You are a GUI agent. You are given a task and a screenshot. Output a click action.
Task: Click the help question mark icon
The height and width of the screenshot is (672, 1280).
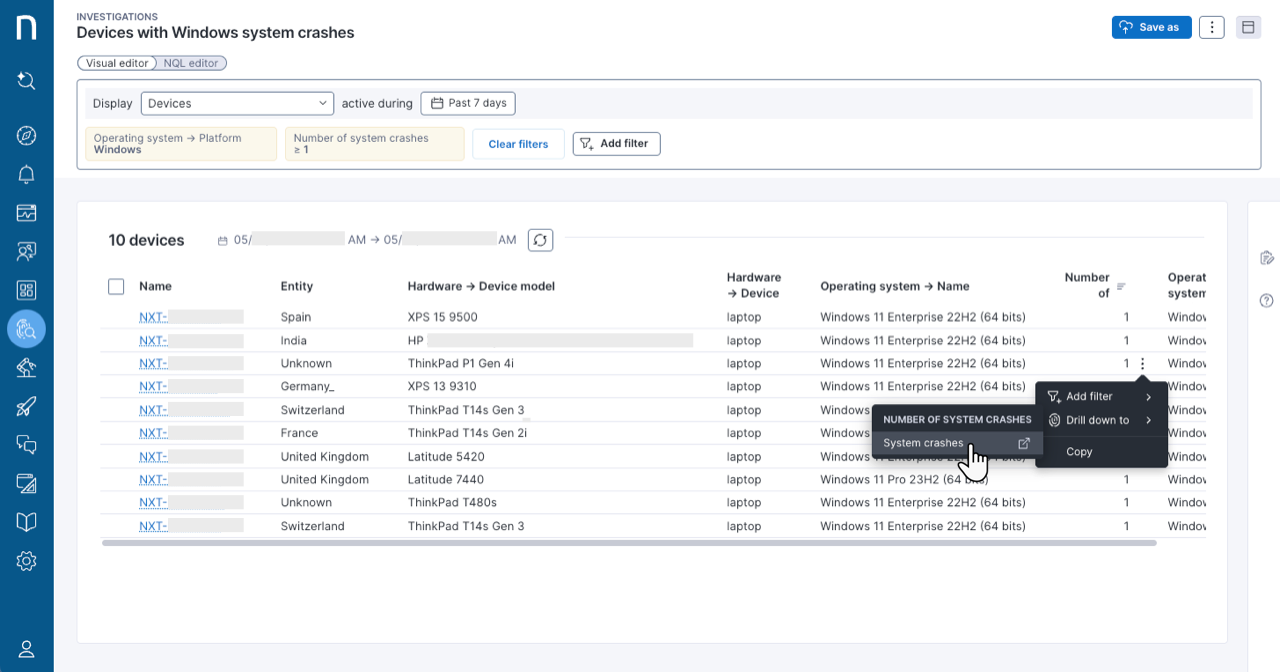(x=1267, y=300)
